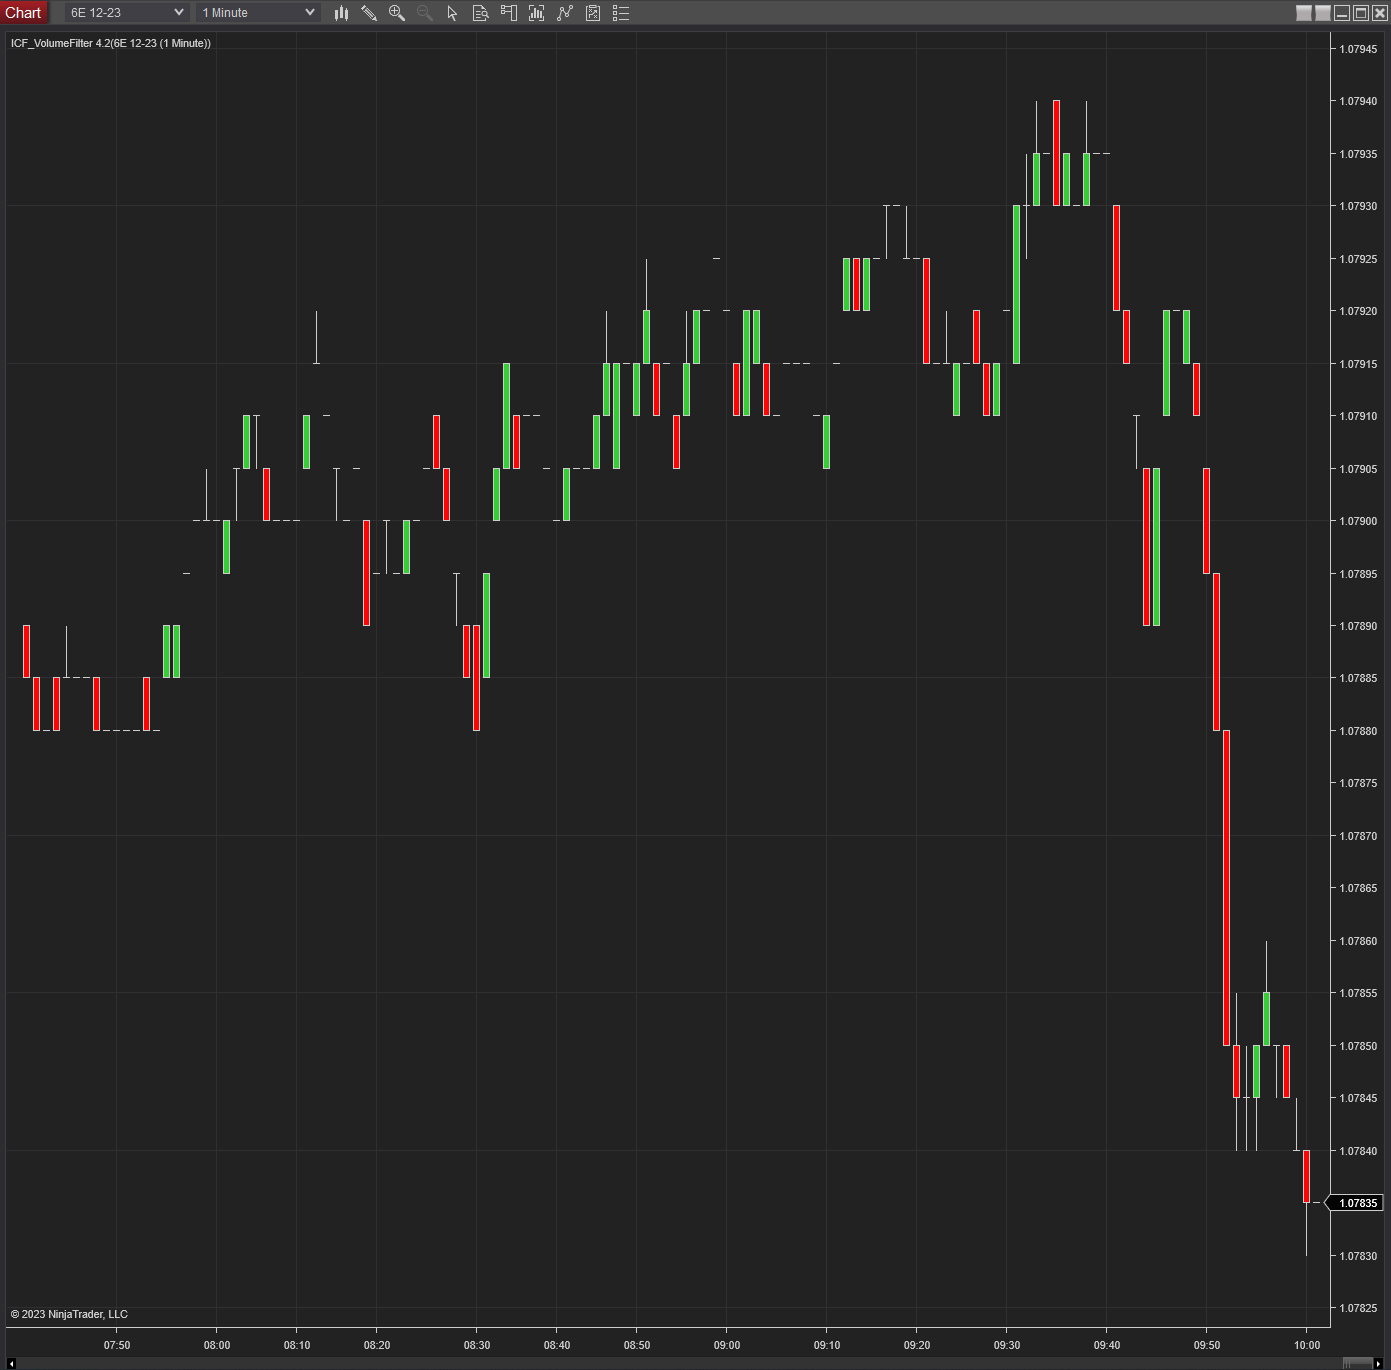1391x1370 pixels.
Task: Click the zoom out magnifier icon
Action: pos(425,13)
